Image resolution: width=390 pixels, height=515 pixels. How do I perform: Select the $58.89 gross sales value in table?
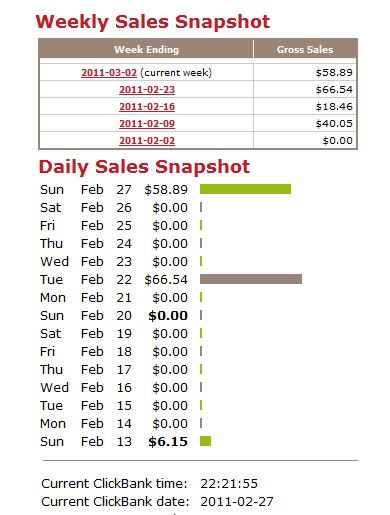tap(334, 73)
